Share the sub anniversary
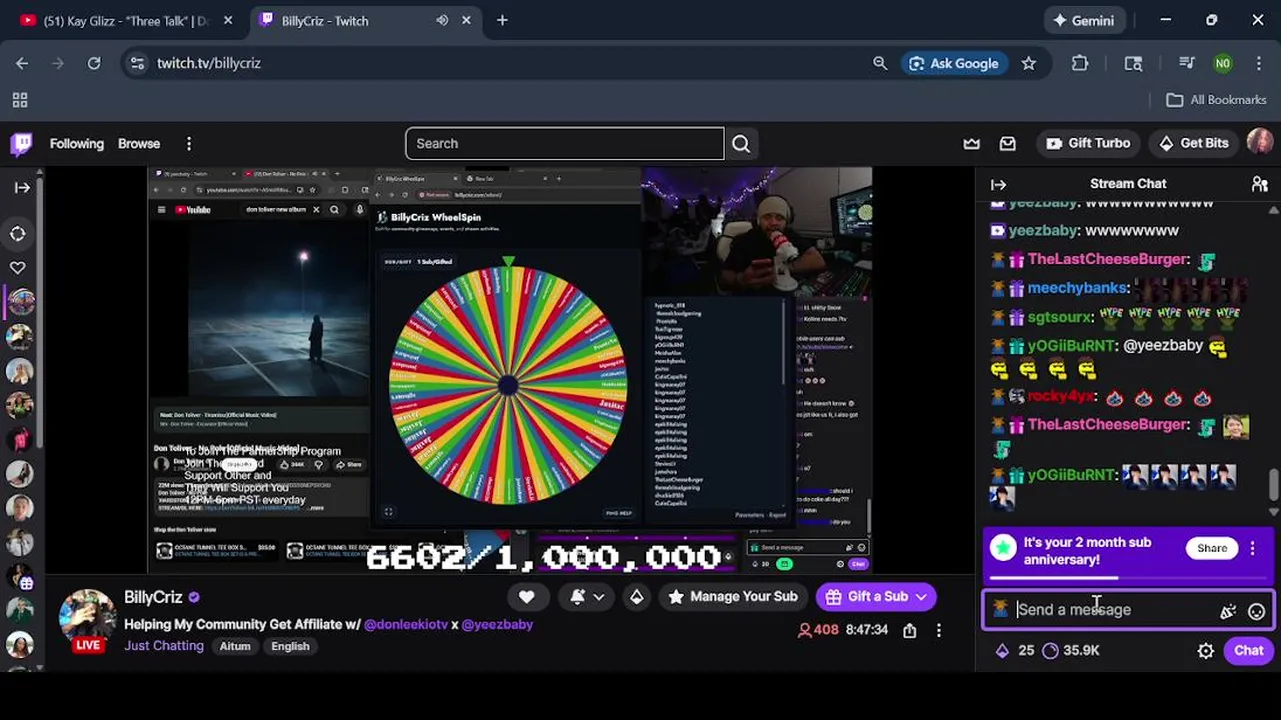The height and width of the screenshot is (720, 1281). coord(1212,548)
